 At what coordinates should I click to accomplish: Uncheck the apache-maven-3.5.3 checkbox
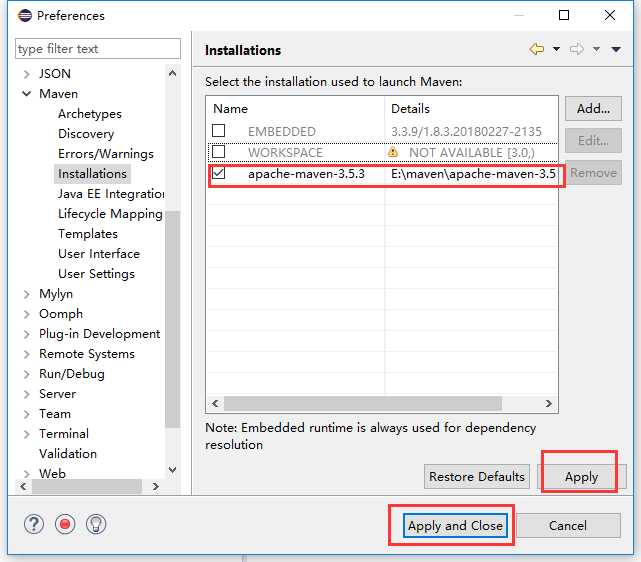pos(219,173)
